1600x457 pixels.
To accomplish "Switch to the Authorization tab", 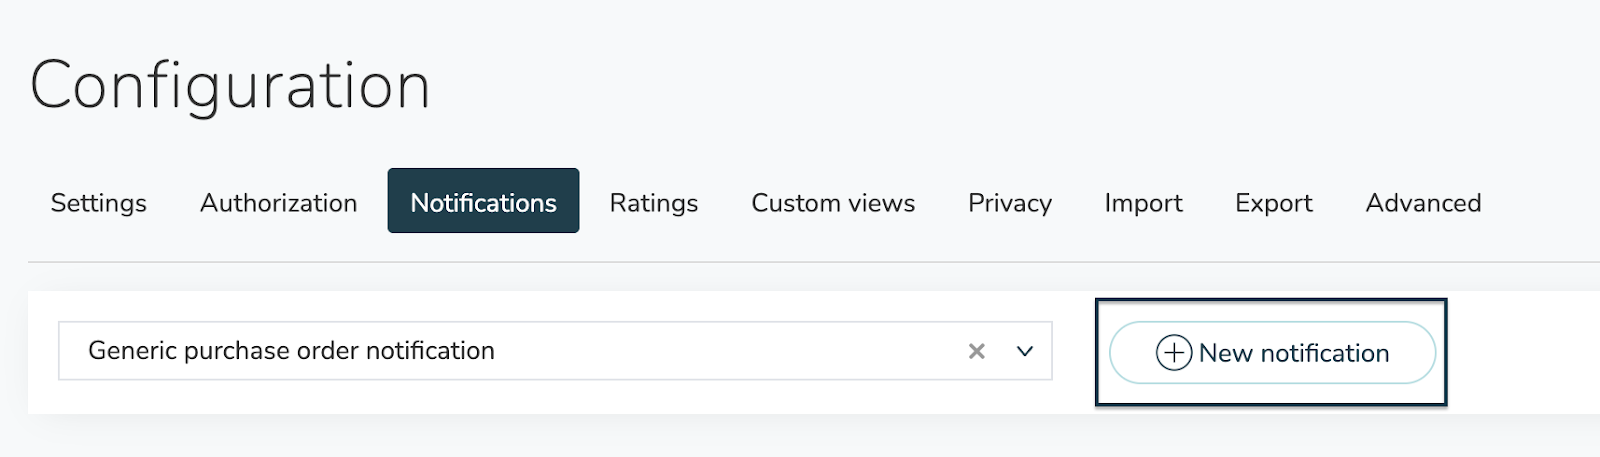I will [x=278, y=203].
